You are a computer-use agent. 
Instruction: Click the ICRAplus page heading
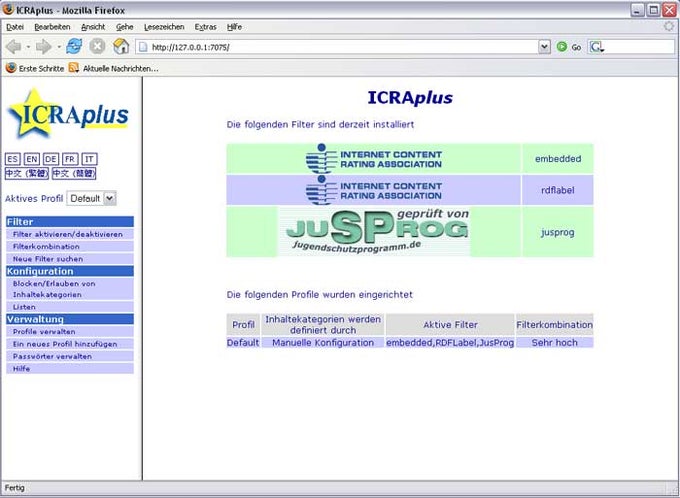410,98
